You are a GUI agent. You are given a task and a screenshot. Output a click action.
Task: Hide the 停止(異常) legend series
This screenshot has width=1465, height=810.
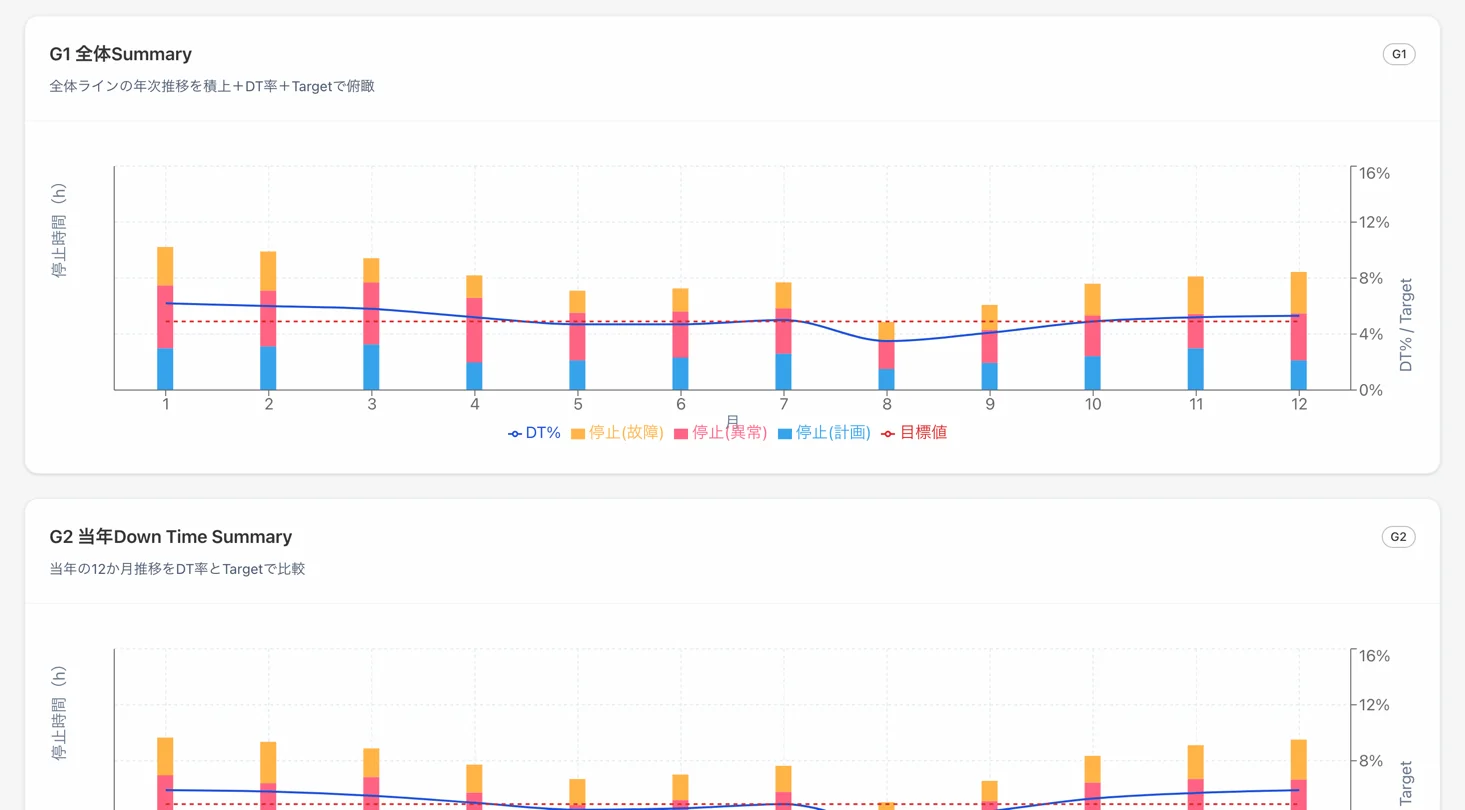721,433
